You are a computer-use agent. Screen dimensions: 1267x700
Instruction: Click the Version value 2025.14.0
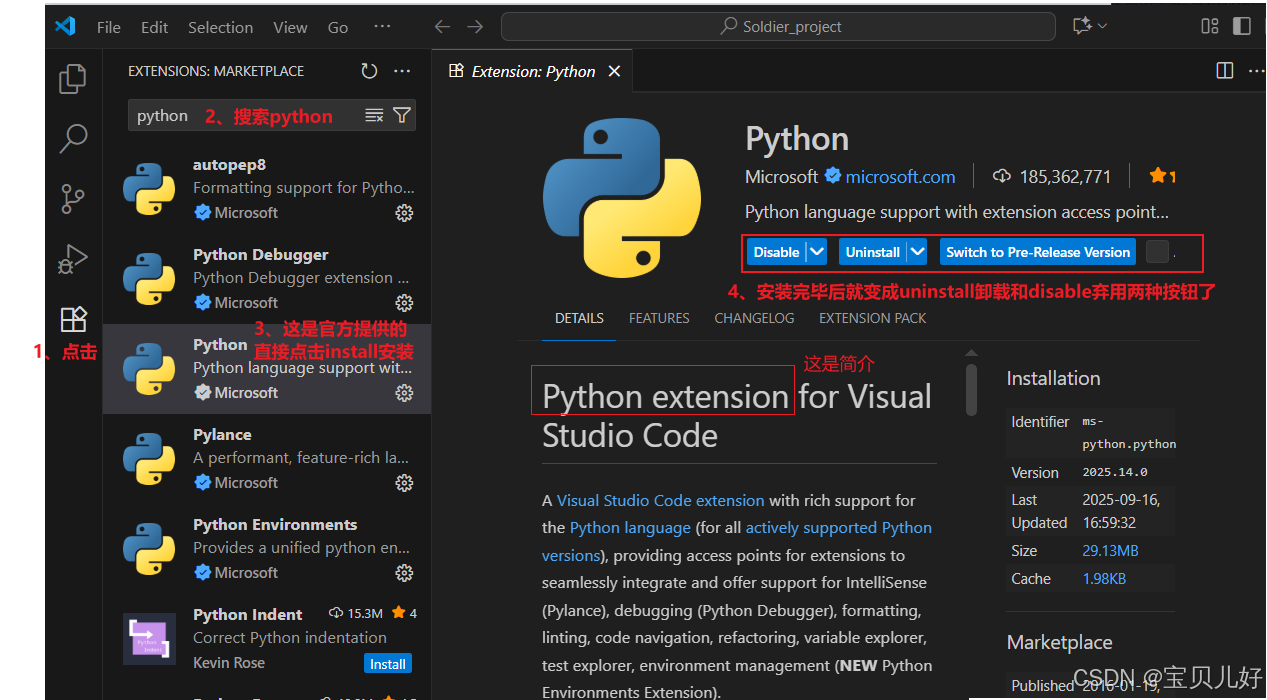[1115, 472]
